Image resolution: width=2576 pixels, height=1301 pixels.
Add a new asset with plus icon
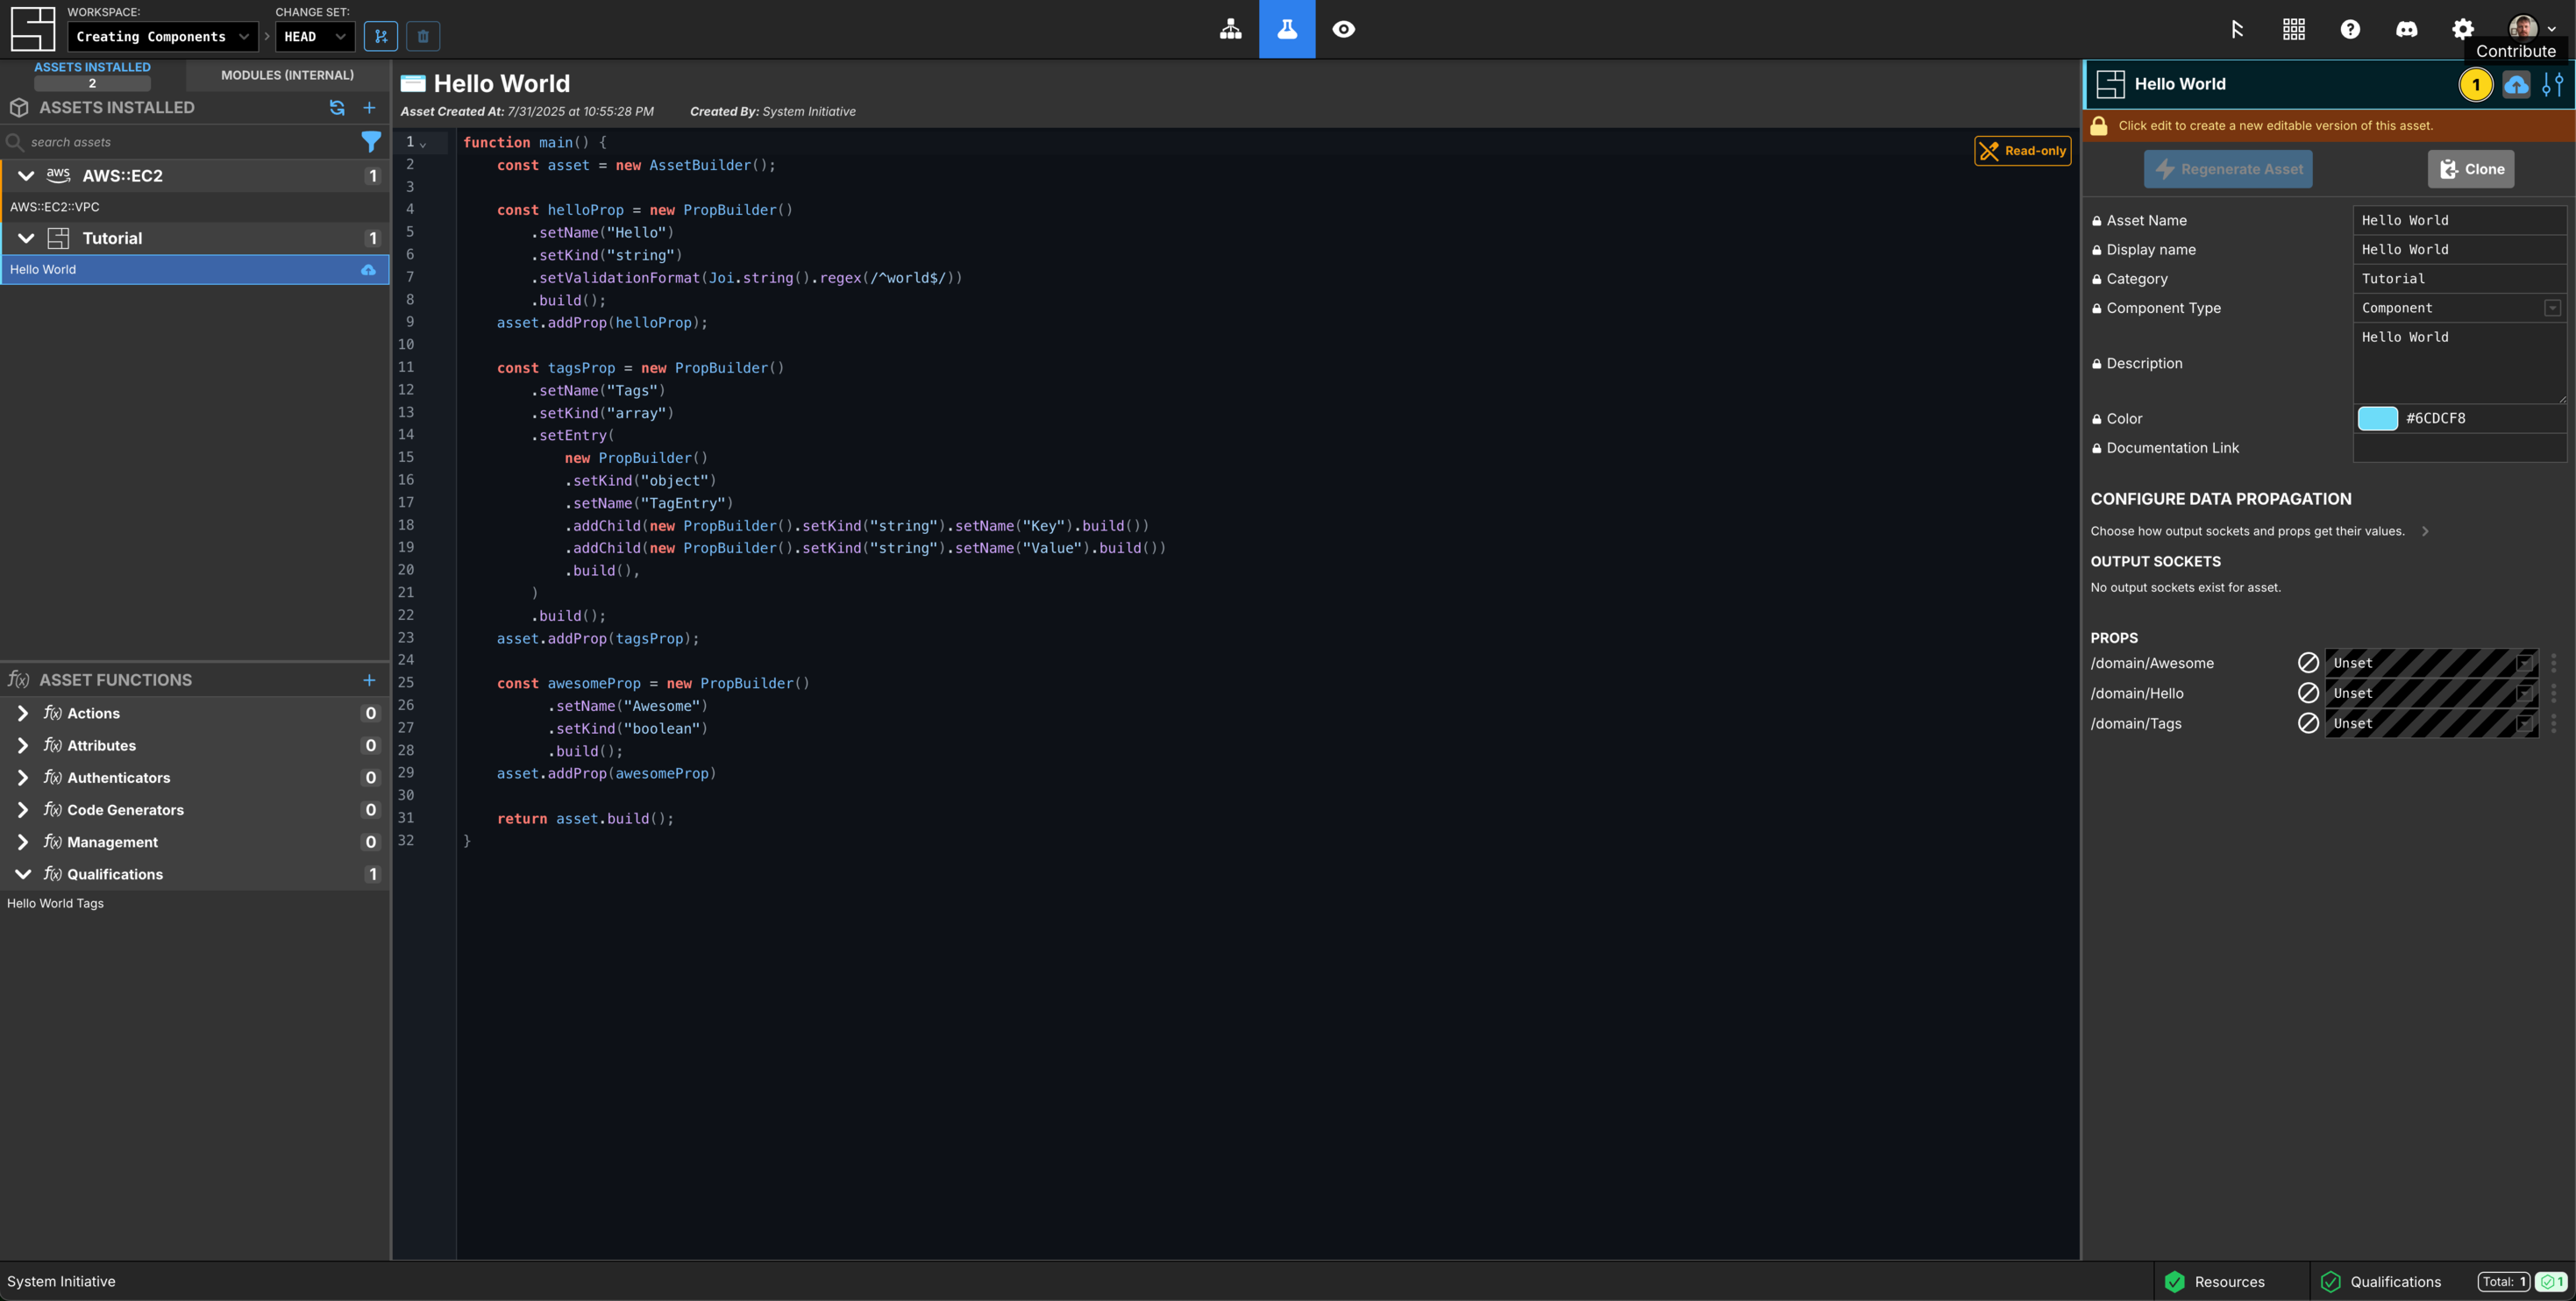(x=369, y=107)
